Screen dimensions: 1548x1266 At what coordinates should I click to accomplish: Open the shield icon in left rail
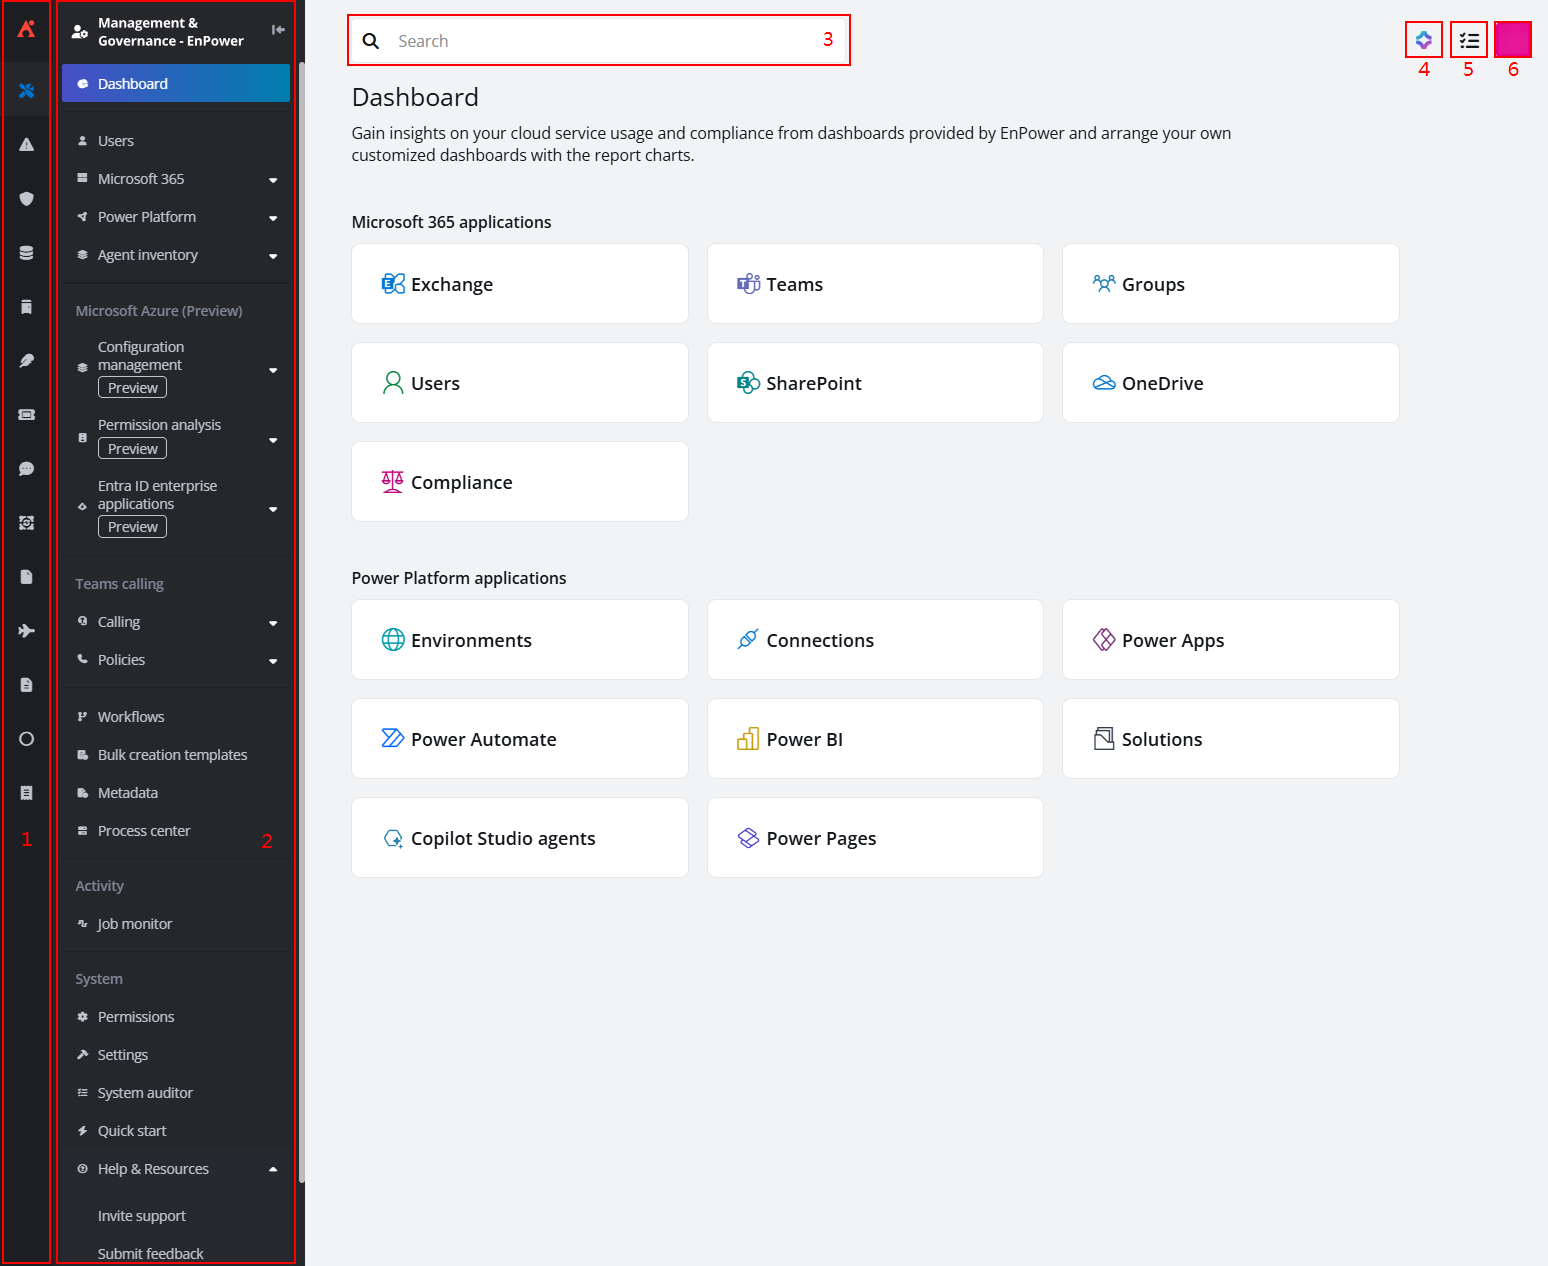26,199
